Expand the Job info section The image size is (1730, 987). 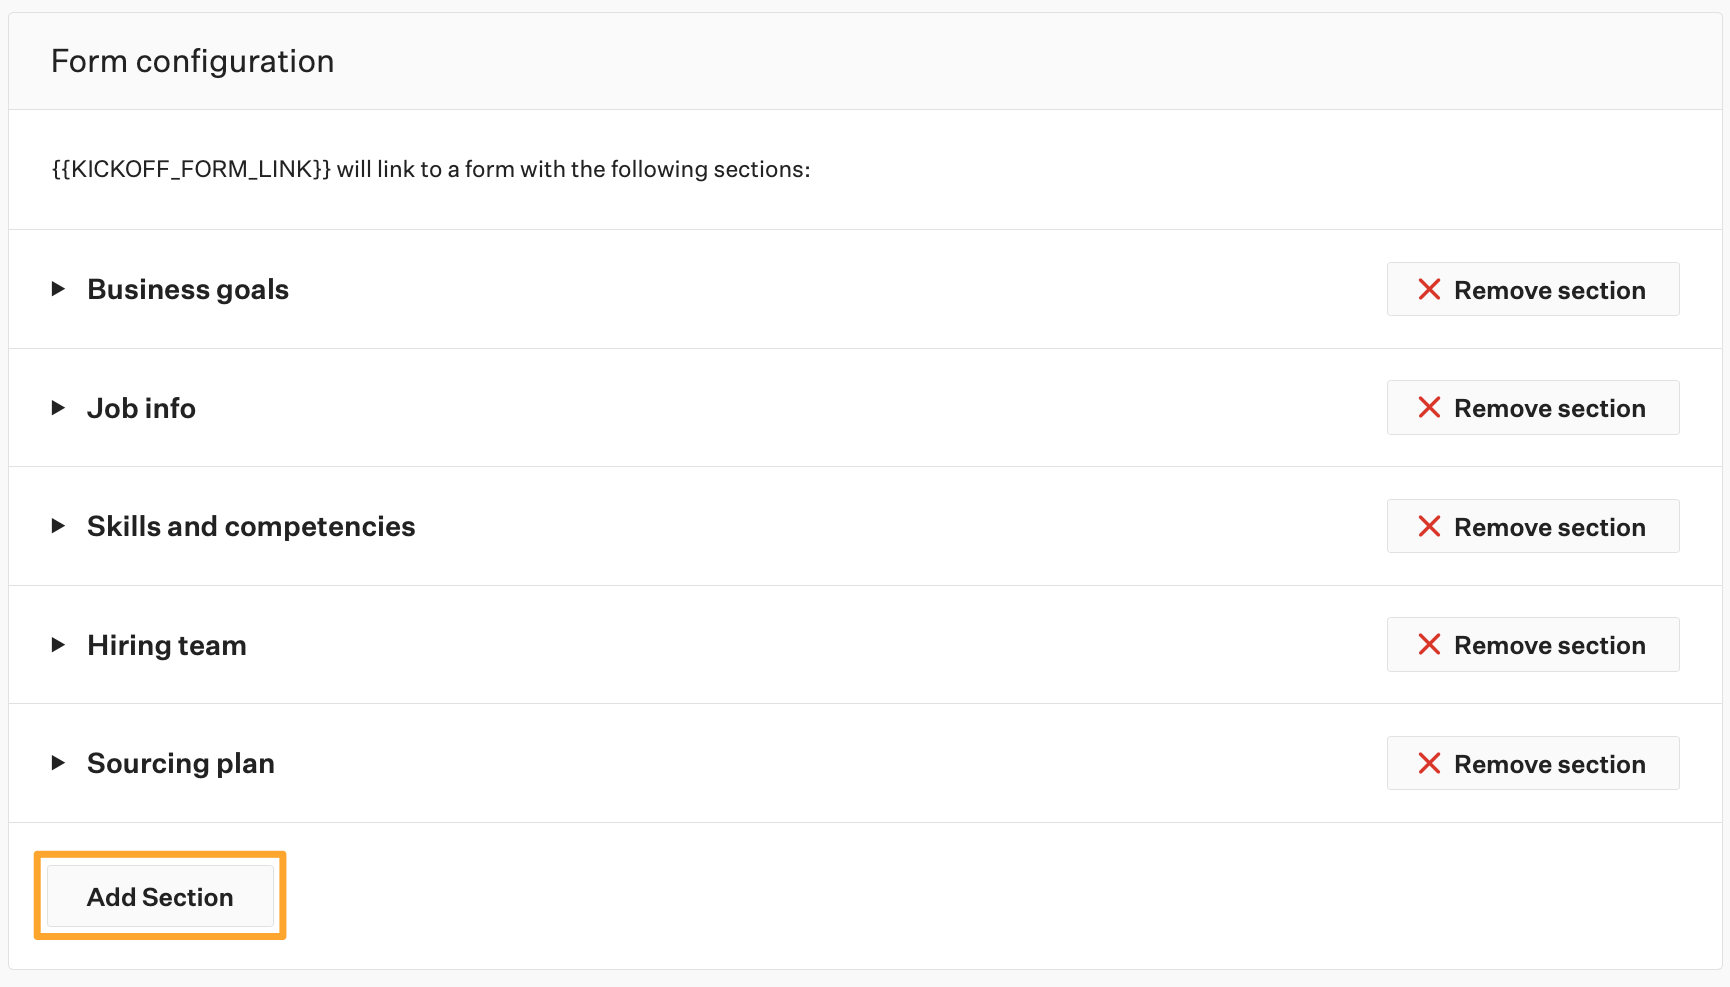pyautogui.click(x=58, y=407)
